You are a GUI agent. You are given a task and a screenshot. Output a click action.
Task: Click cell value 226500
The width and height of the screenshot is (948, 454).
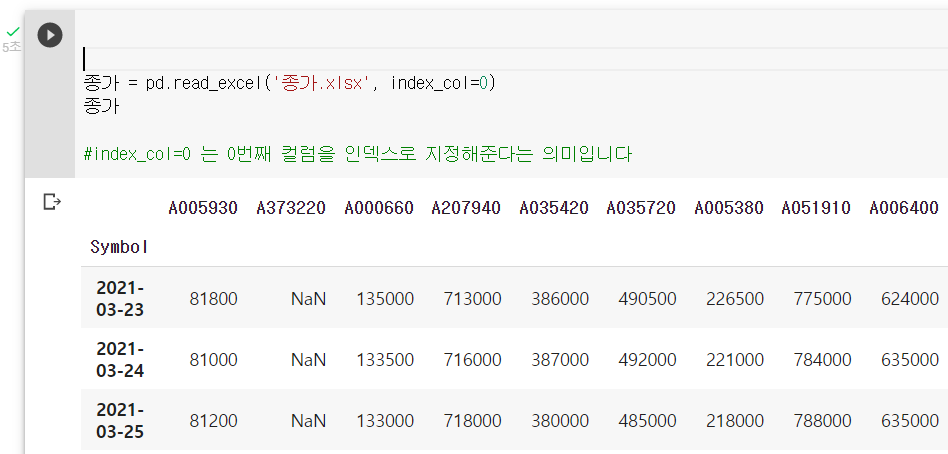click(735, 299)
